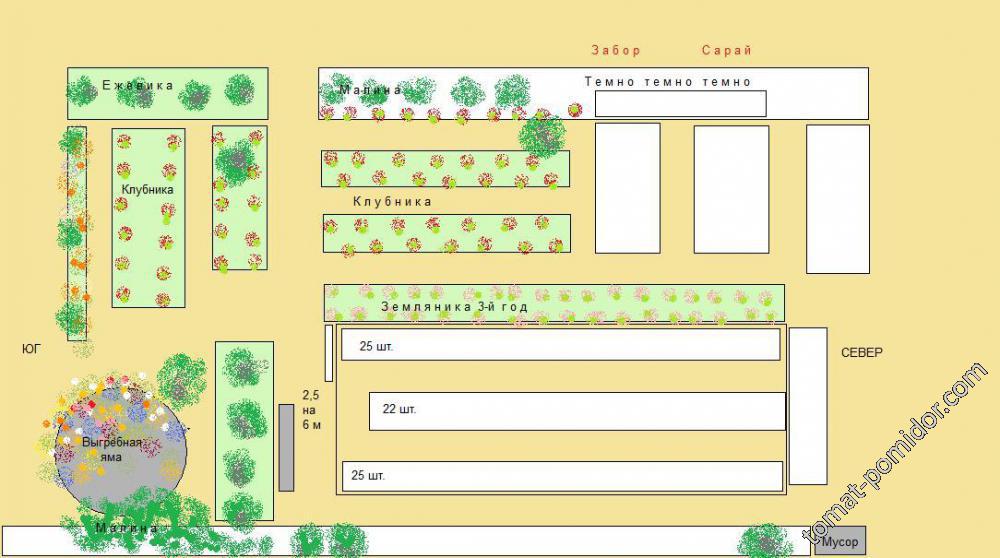Click grey bar left of '2,5 на 6 м'
1000x558 pixels.
point(286,448)
